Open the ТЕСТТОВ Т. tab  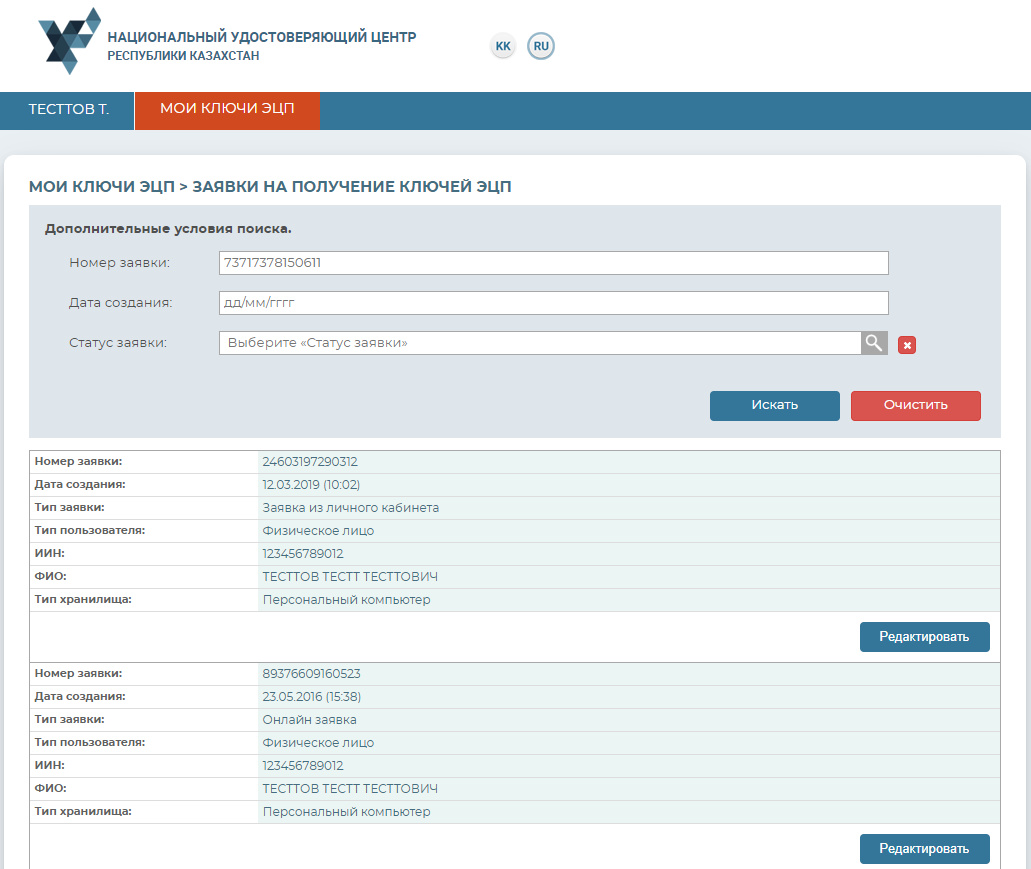(68, 110)
